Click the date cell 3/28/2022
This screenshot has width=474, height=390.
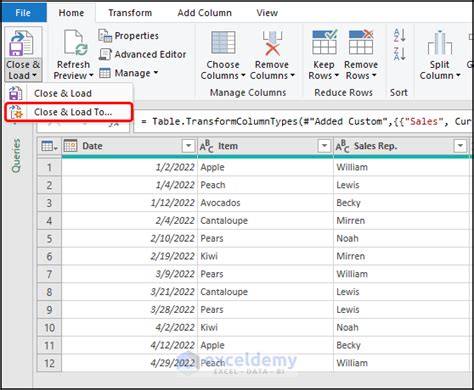tap(129, 310)
